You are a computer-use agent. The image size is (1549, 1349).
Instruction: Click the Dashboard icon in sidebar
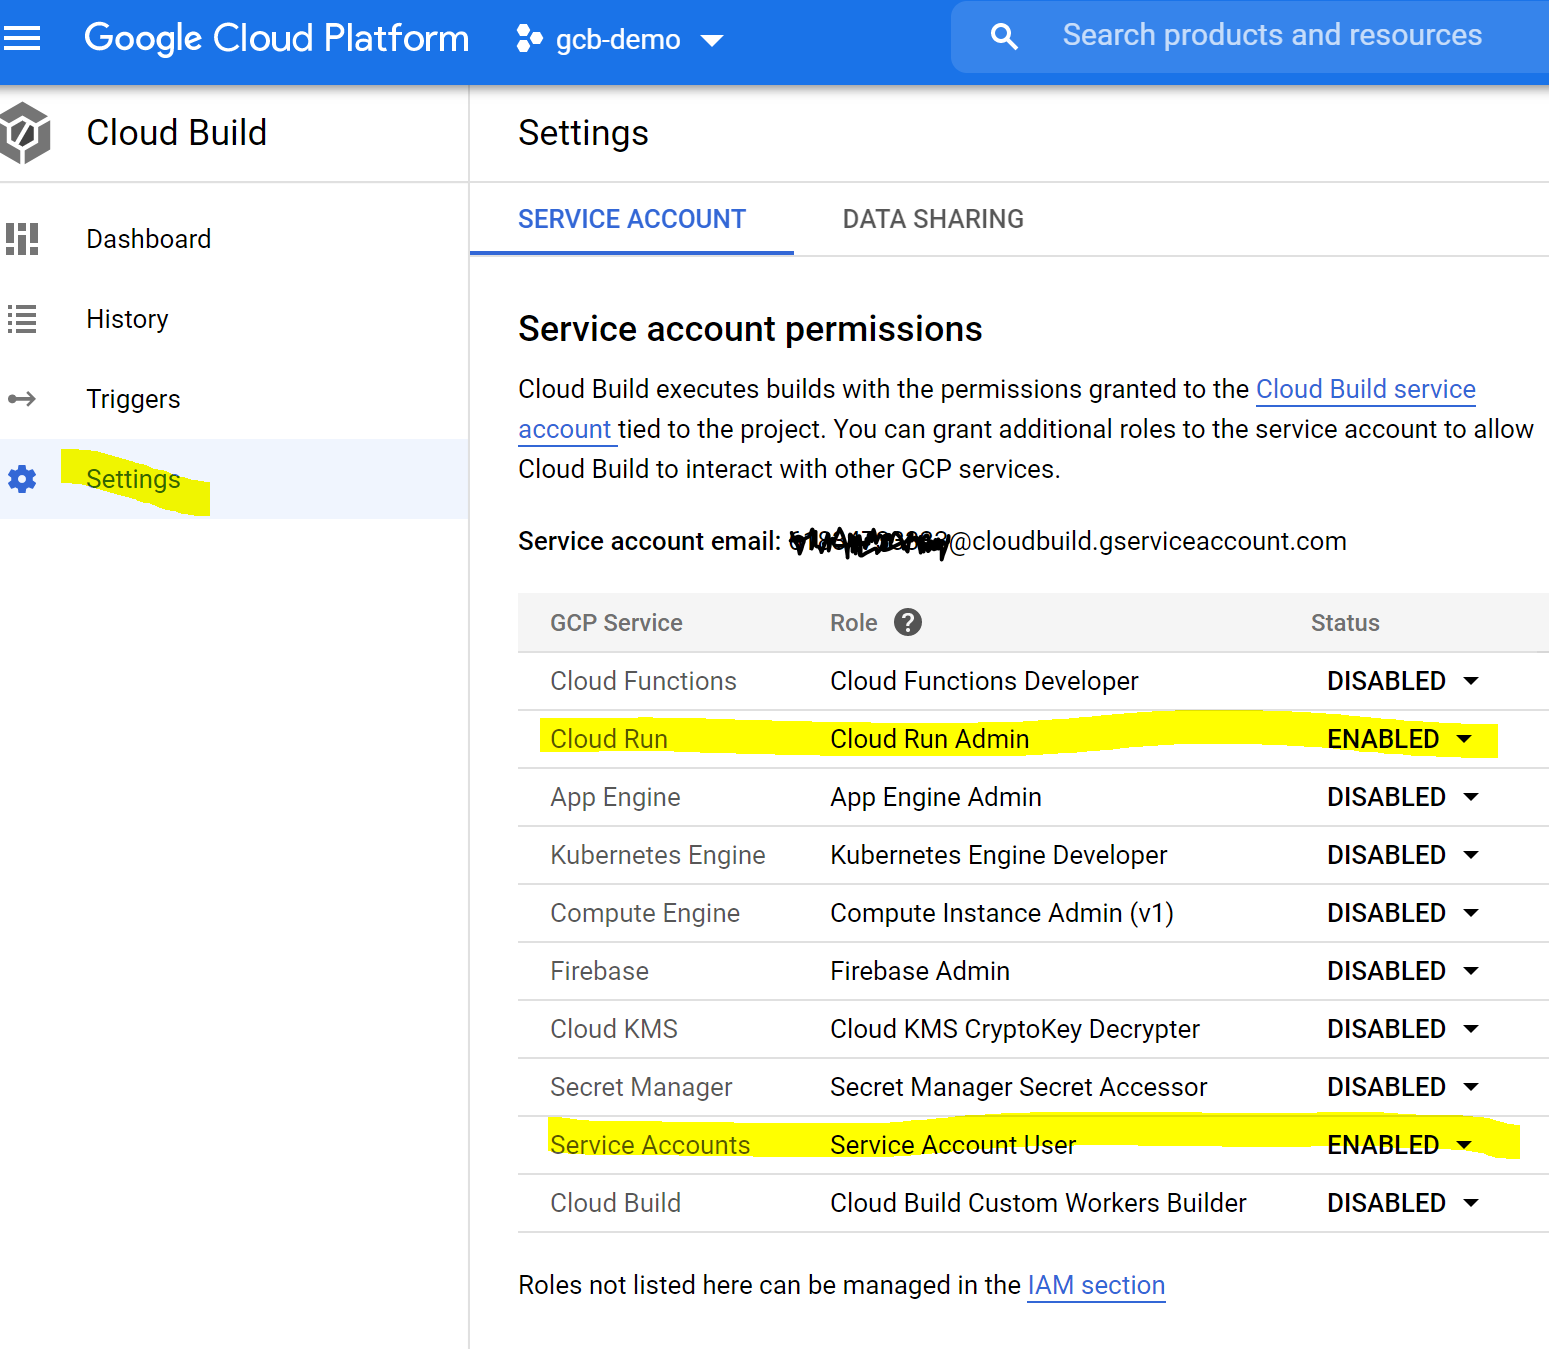point(22,239)
